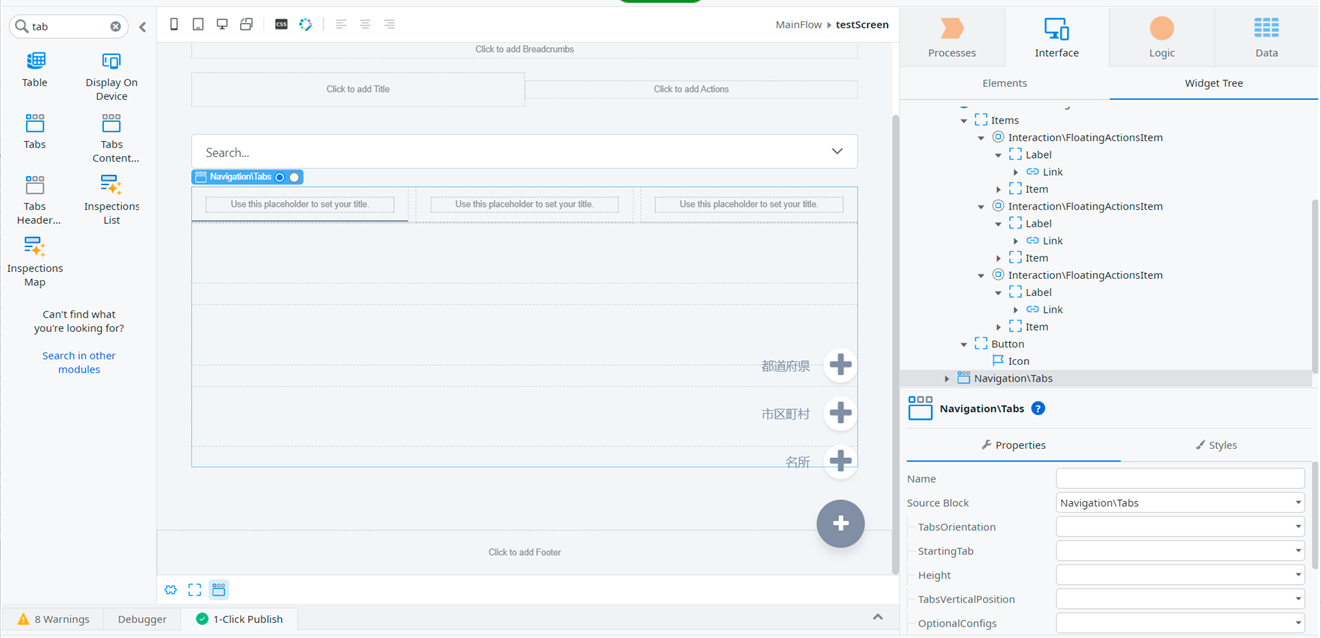Toggle the show layout outlines icon
The height and width of the screenshot is (638, 1321).
(x=195, y=590)
